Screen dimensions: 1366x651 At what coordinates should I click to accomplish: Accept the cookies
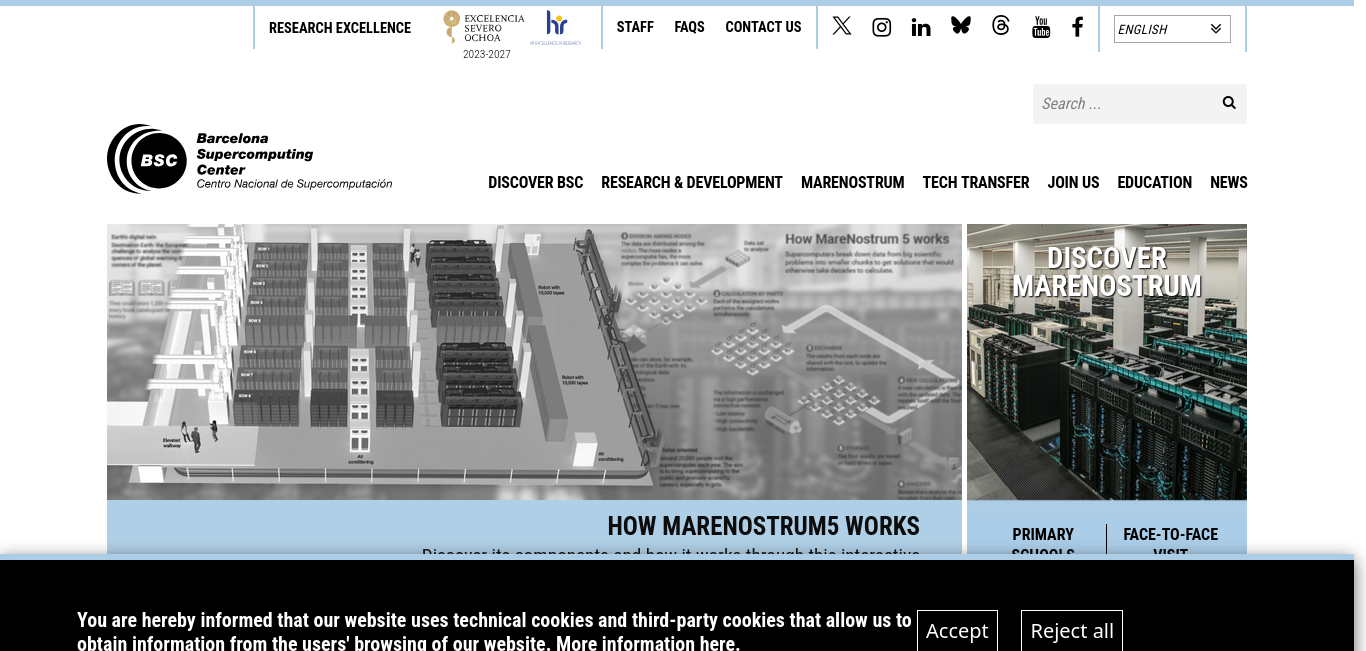click(957, 630)
